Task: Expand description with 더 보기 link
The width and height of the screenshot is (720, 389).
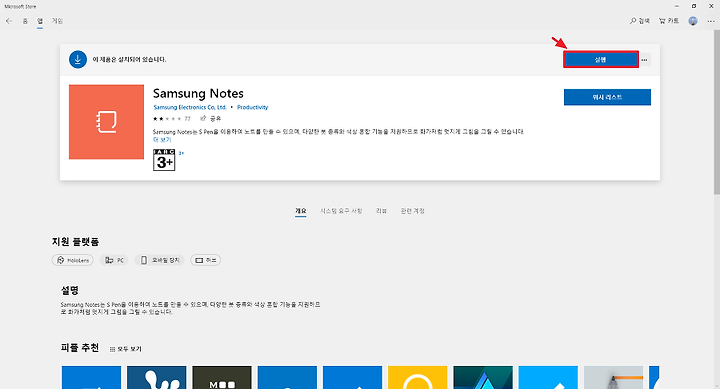Action: (x=162, y=140)
